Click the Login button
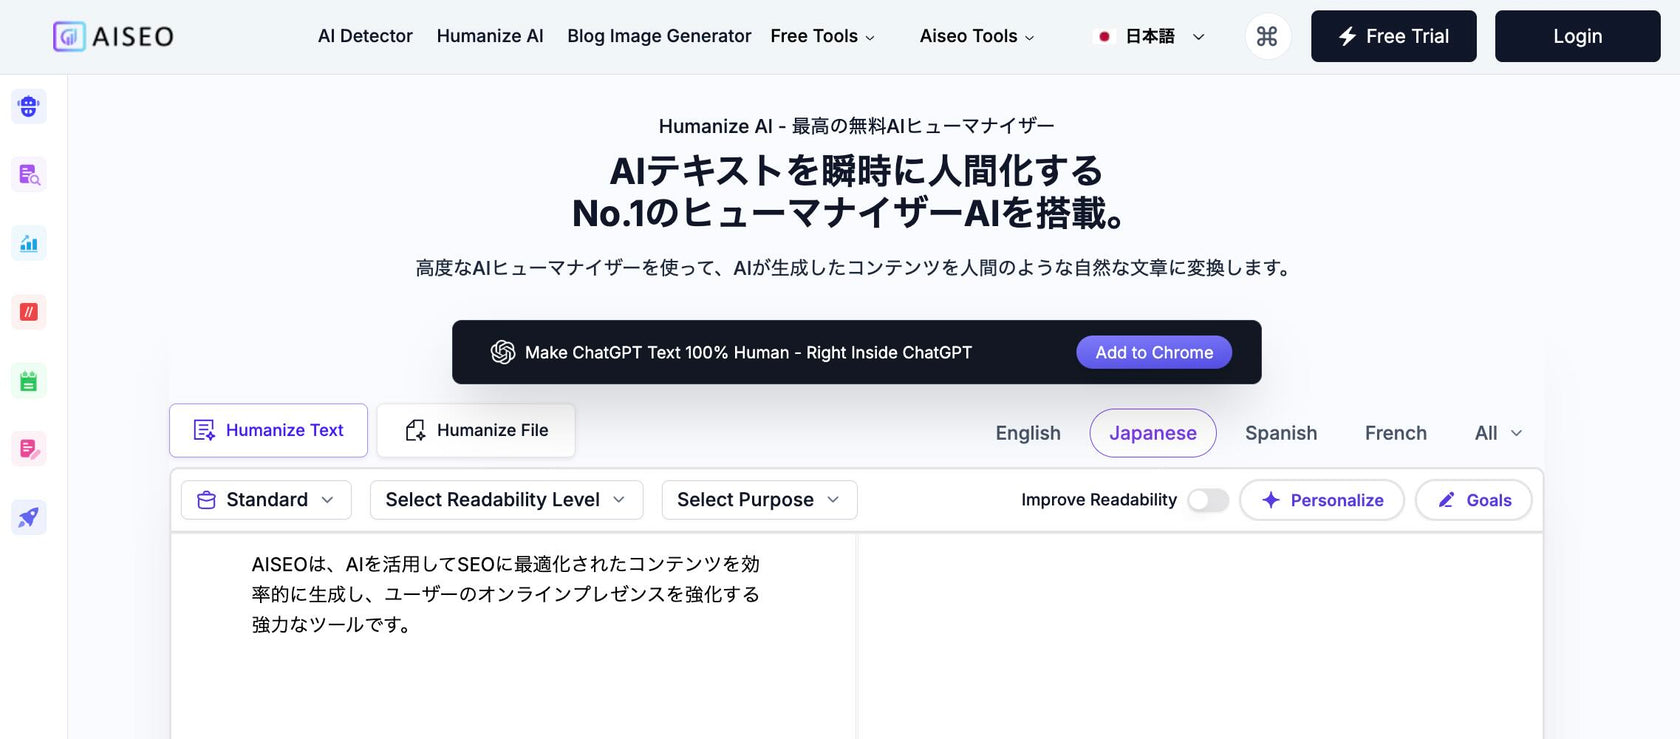 [1578, 36]
